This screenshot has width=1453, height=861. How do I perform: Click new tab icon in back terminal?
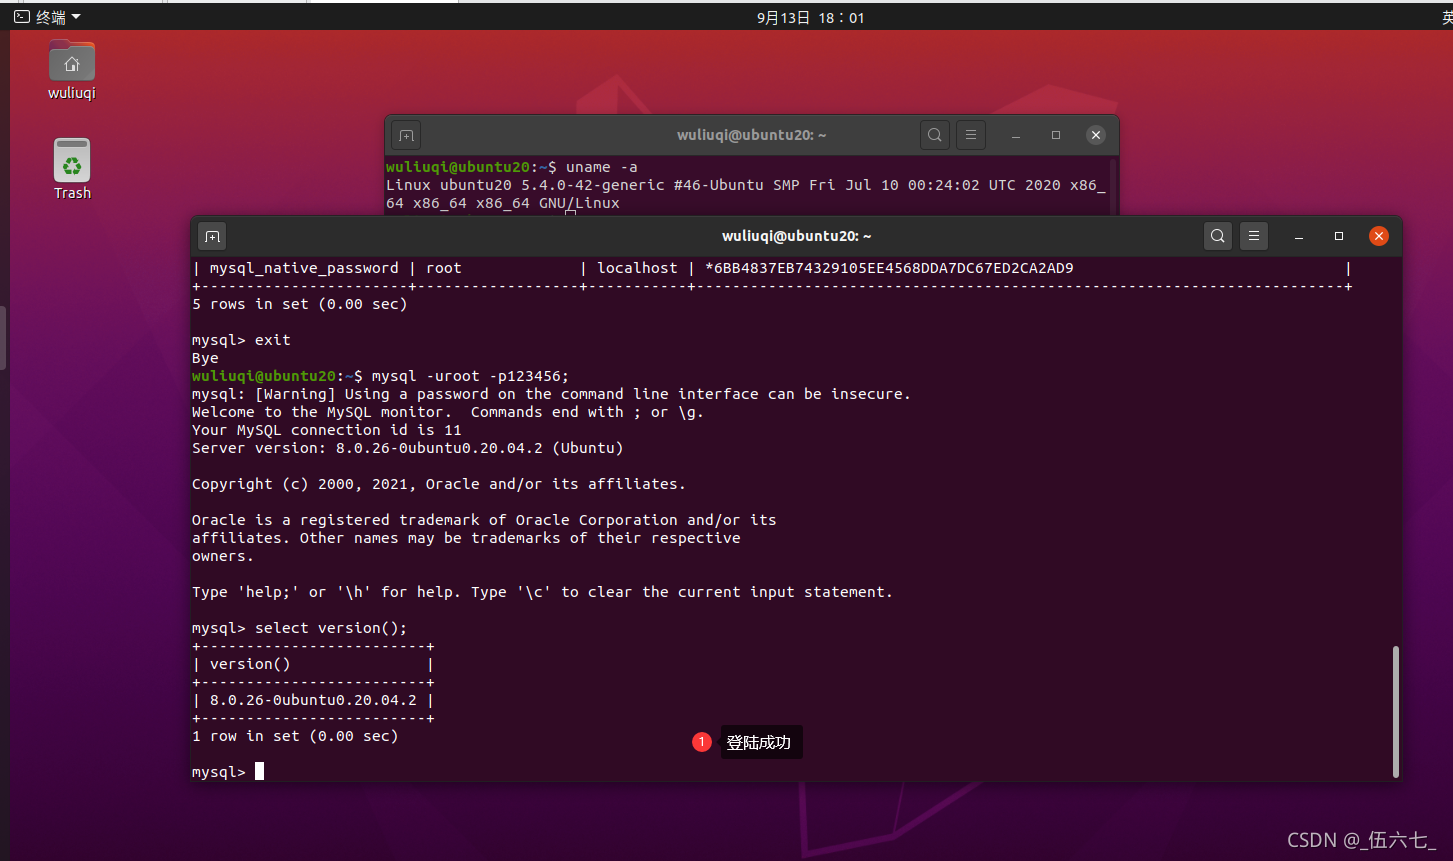[406, 135]
